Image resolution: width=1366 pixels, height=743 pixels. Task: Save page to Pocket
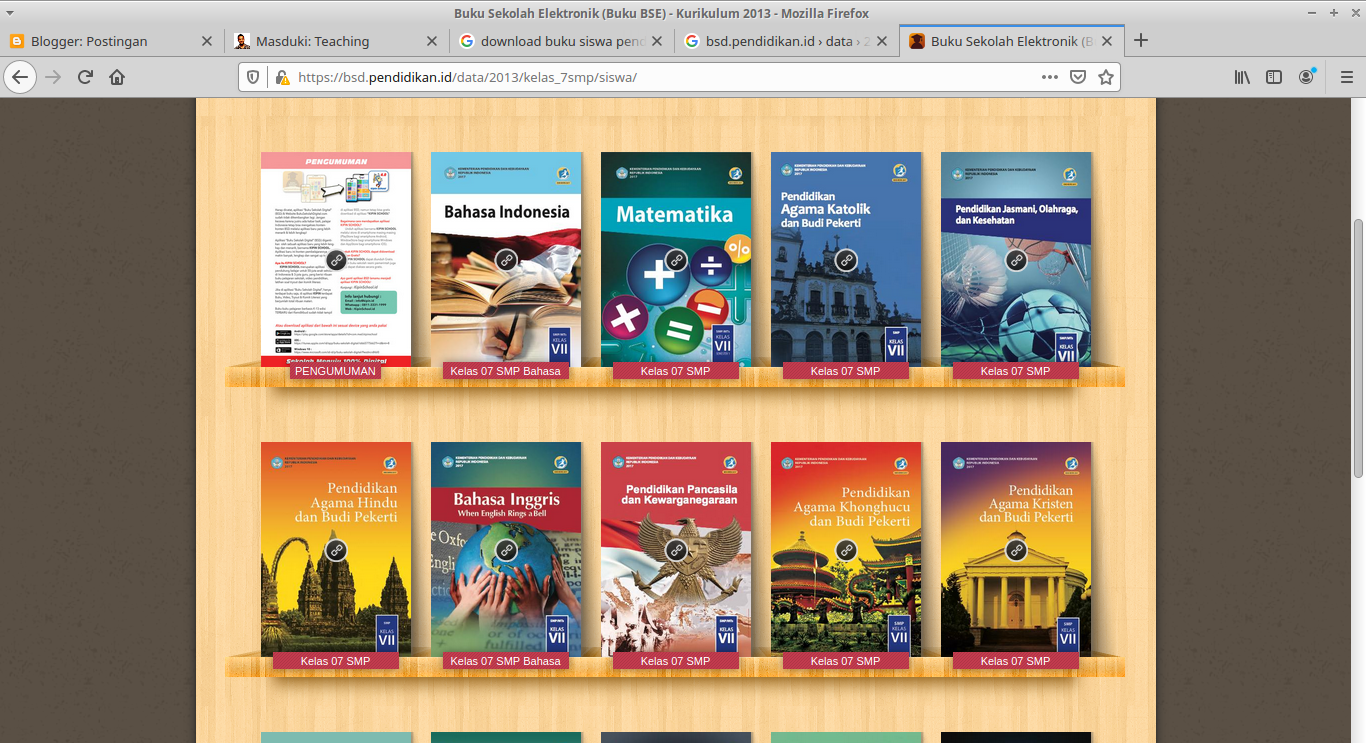tap(1078, 77)
